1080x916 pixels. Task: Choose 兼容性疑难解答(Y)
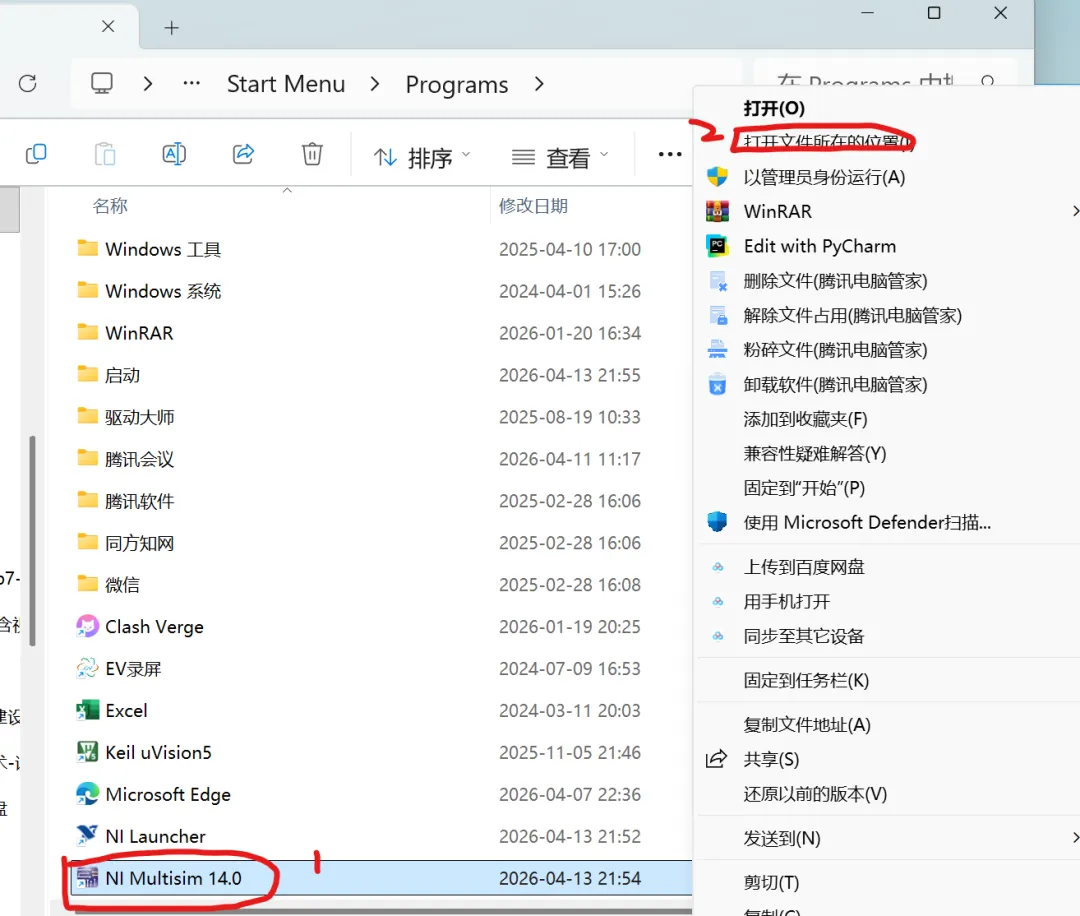click(815, 454)
